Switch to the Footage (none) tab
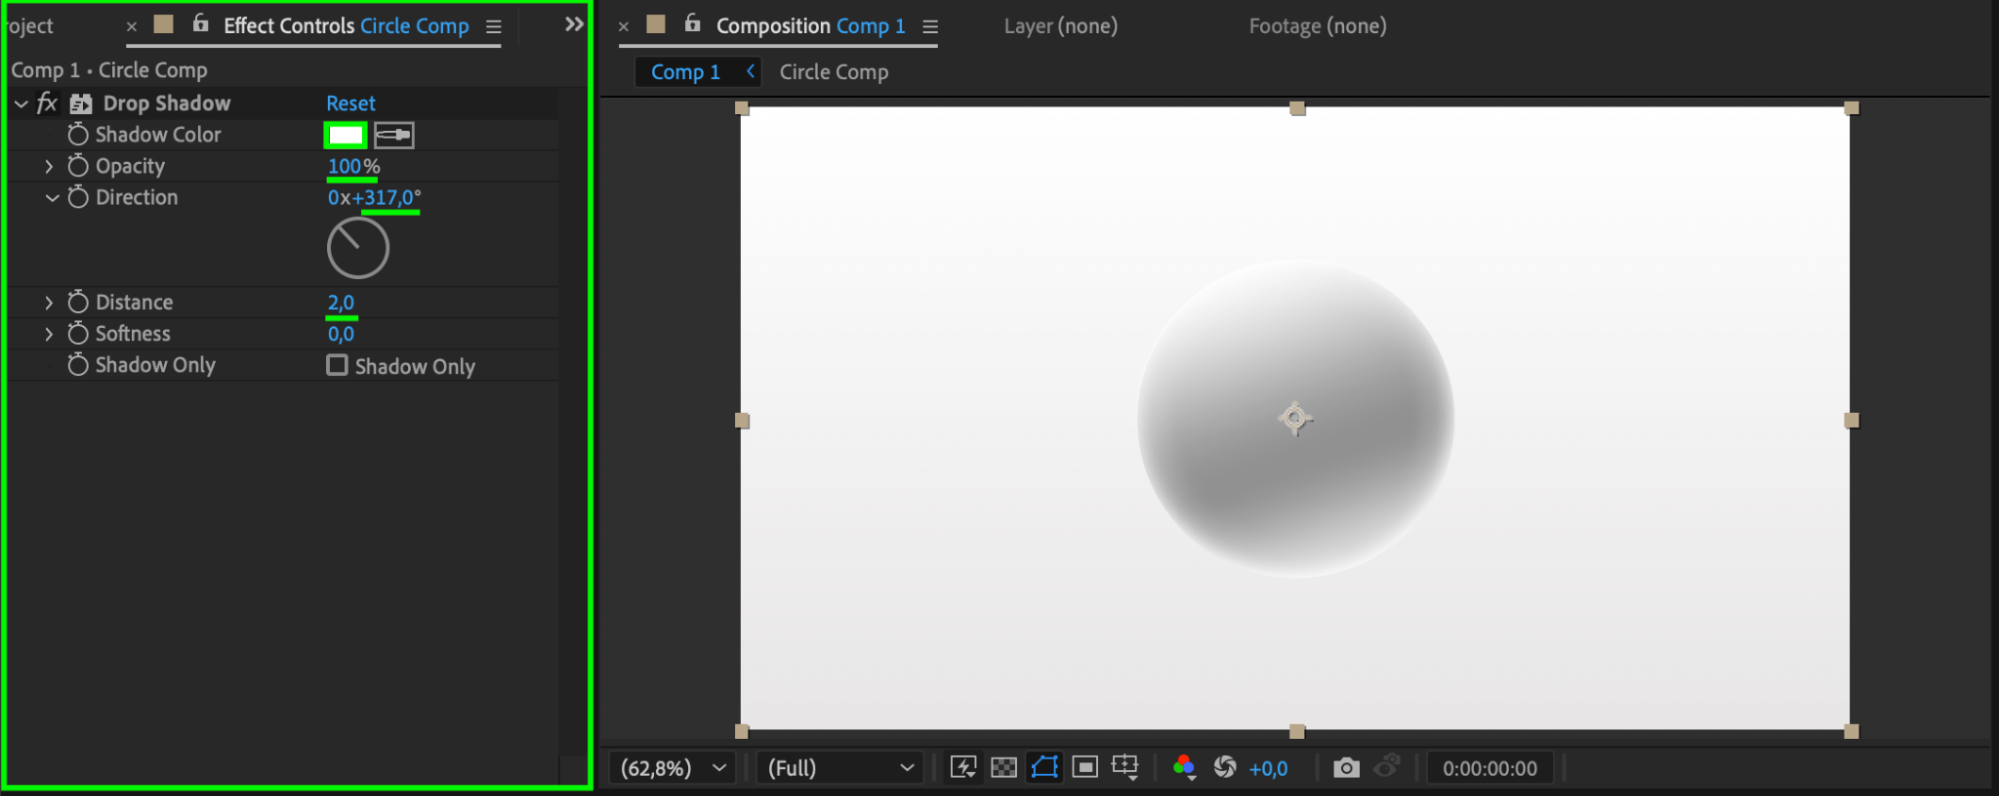This screenshot has height=796, width=1999. [1318, 26]
